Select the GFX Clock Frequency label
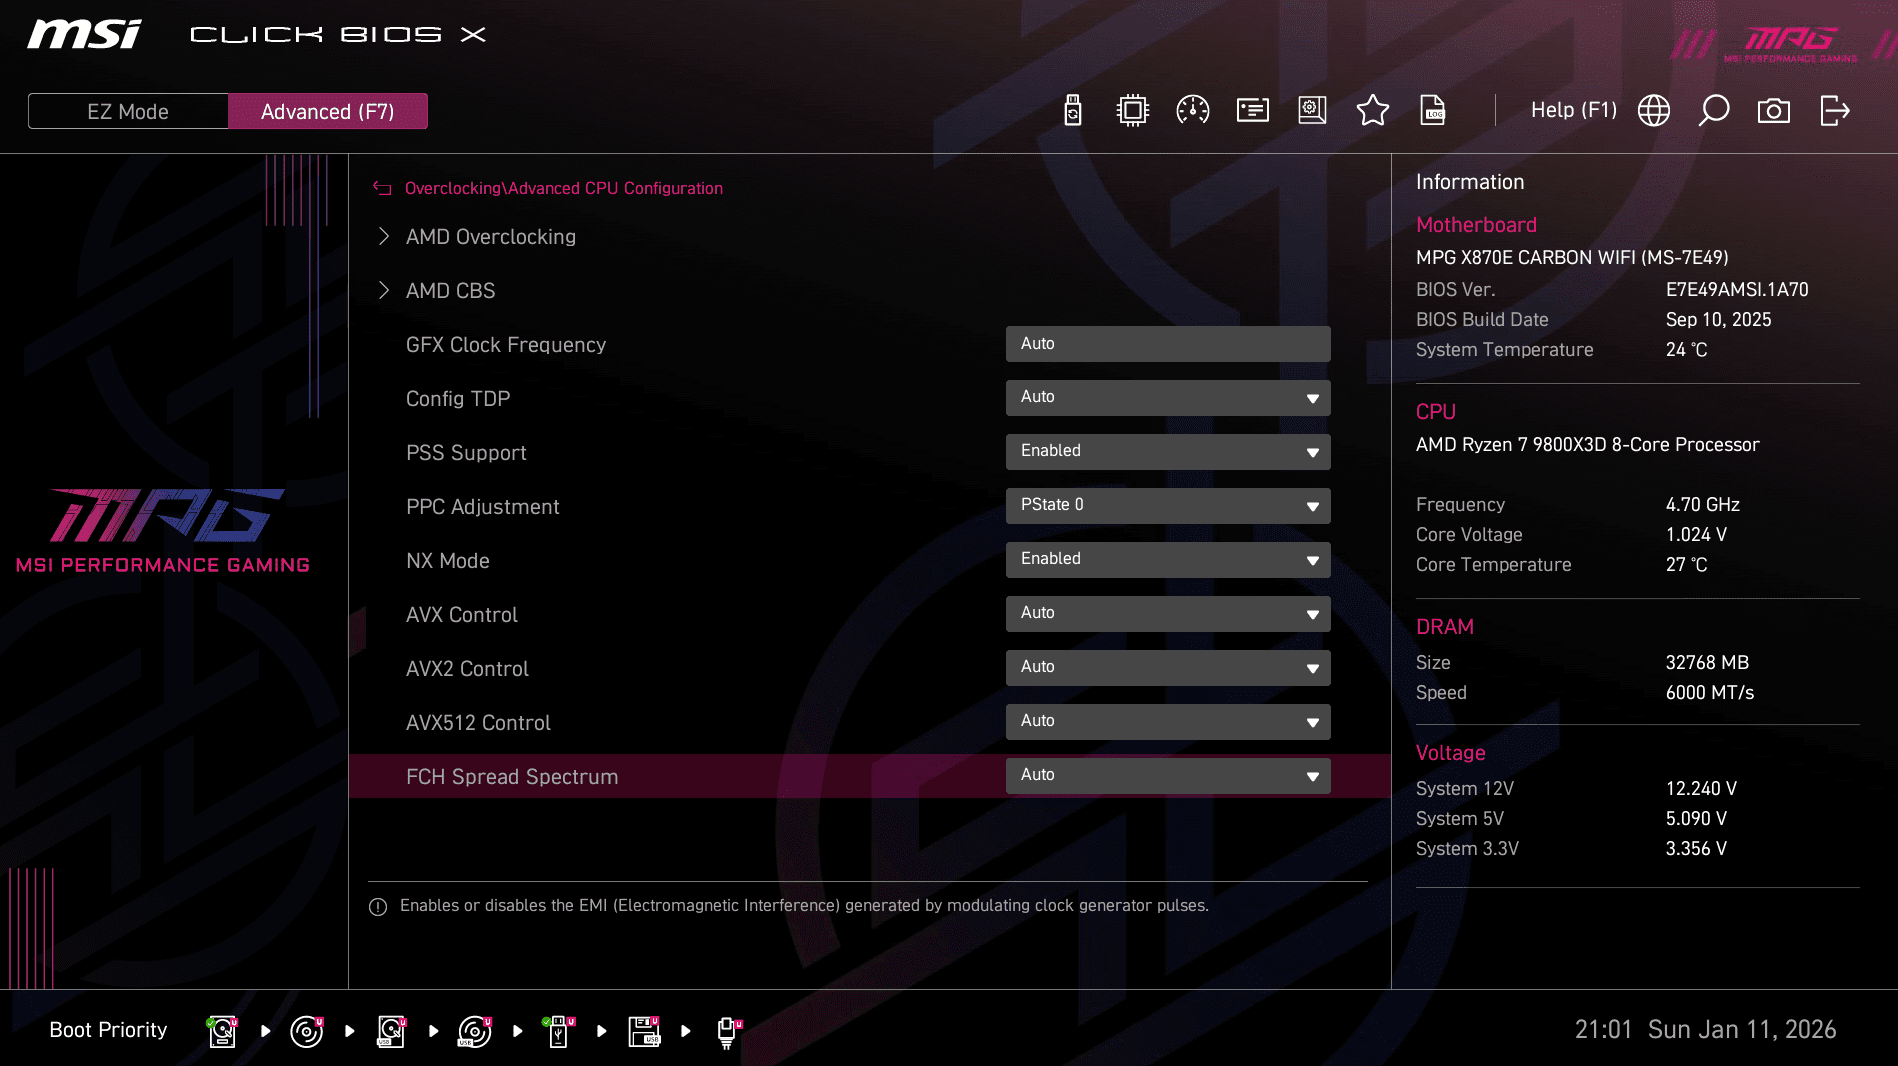The height and width of the screenshot is (1066, 1898). click(506, 345)
